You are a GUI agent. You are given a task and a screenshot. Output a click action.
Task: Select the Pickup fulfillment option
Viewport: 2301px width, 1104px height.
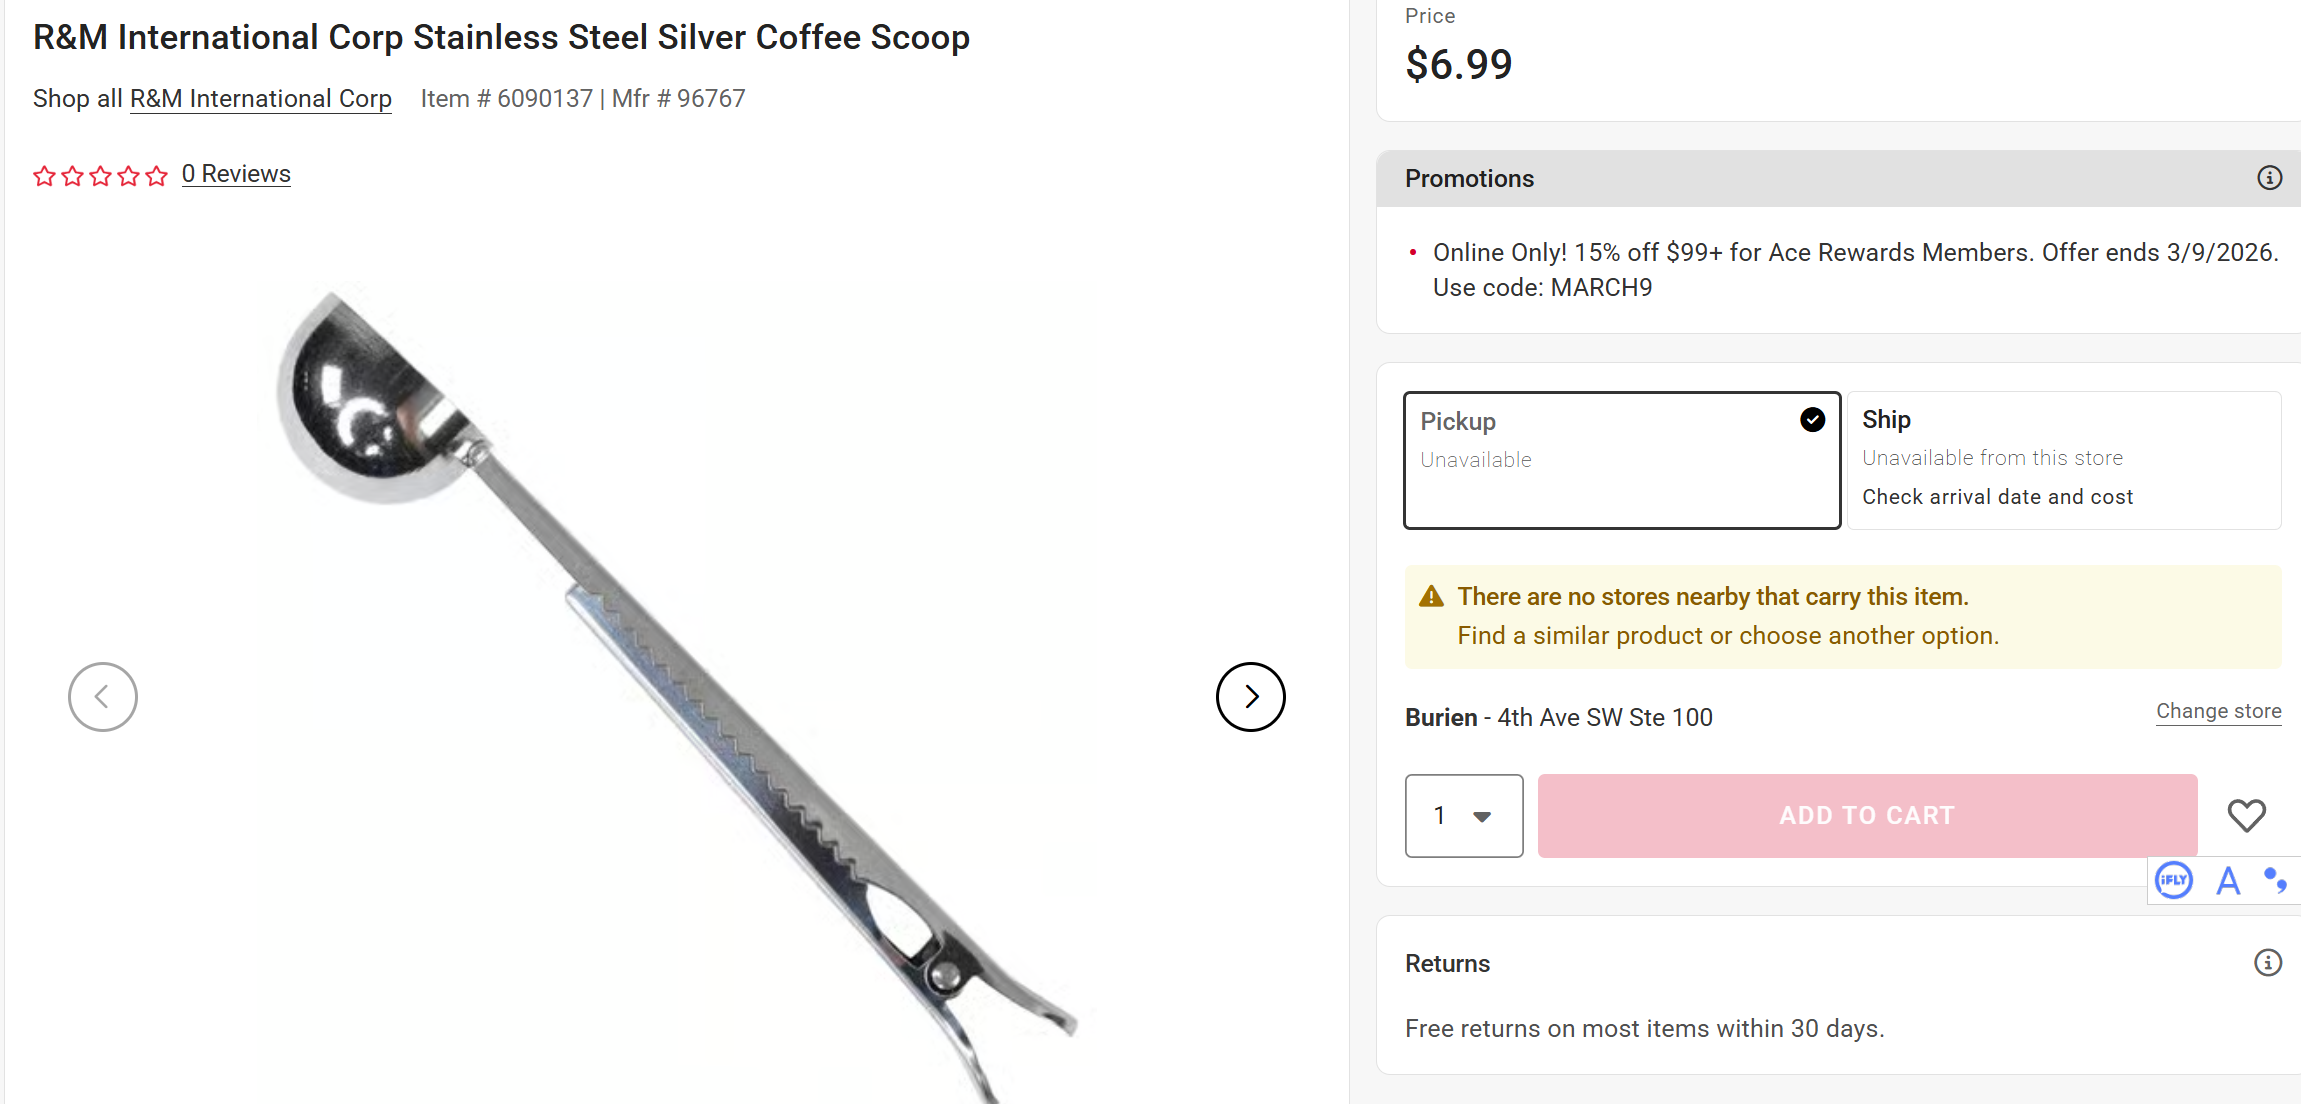tap(1620, 460)
